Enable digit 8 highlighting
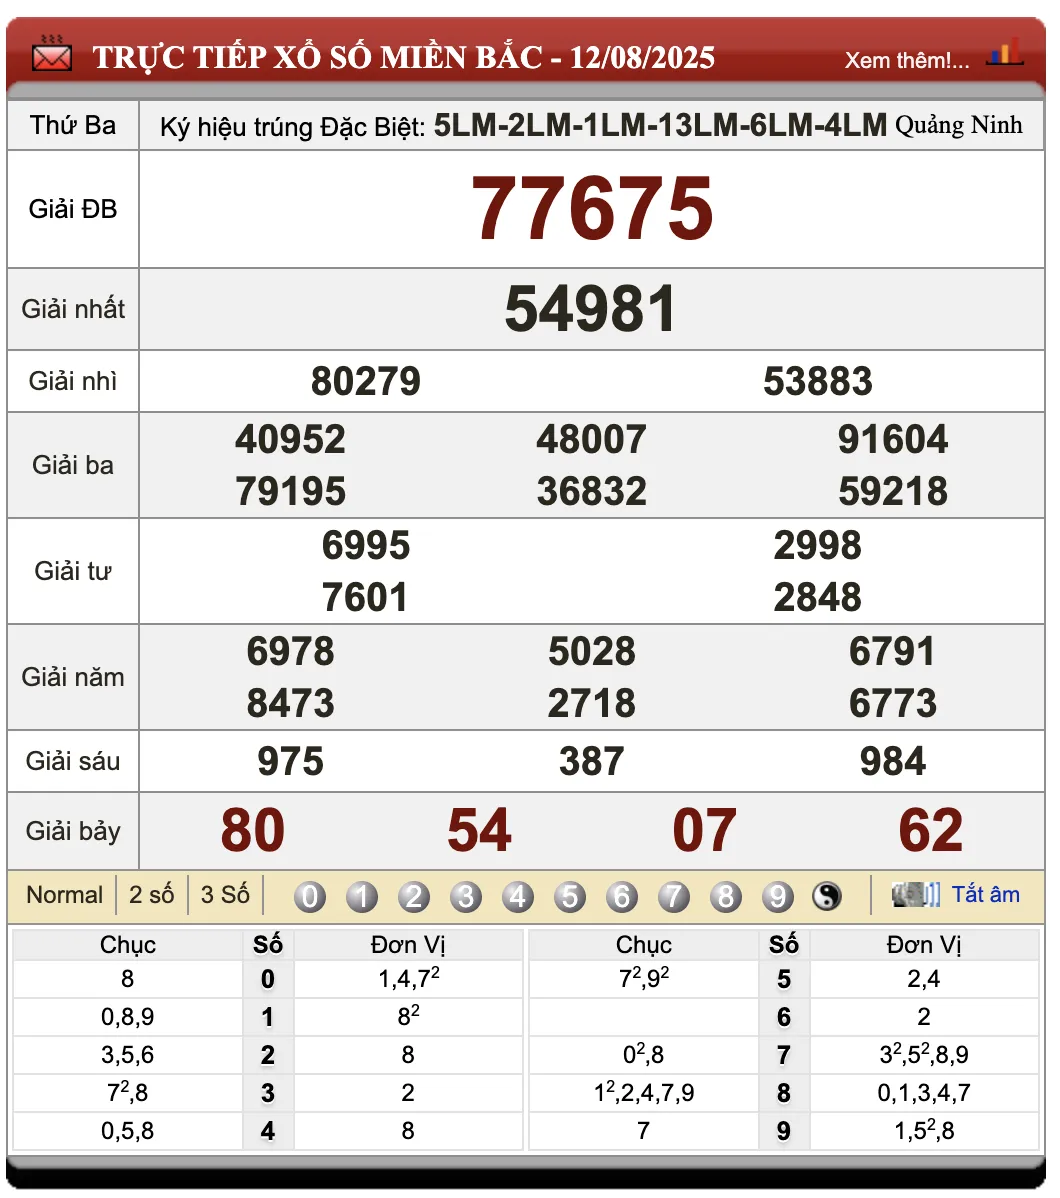Viewport: 1060px width, 1198px height. tap(726, 896)
